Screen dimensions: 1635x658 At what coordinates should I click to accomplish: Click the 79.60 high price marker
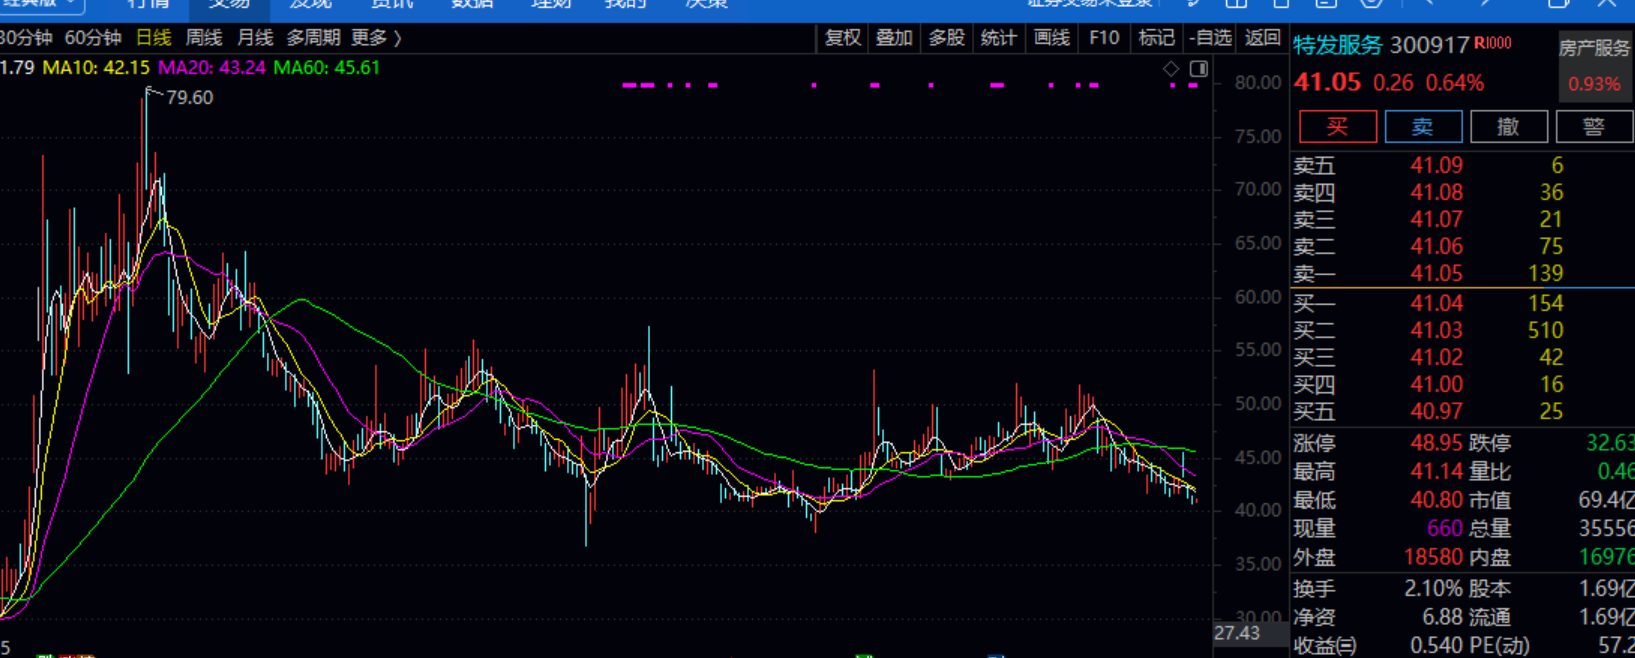coord(188,98)
